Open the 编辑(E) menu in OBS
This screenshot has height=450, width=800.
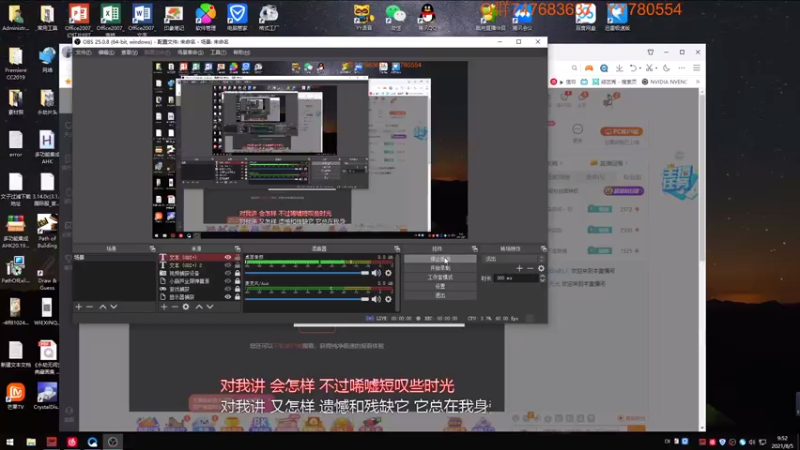[106, 53]
